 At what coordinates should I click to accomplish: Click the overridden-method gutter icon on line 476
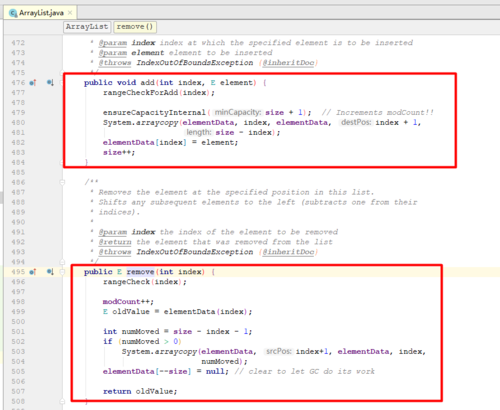50,83
